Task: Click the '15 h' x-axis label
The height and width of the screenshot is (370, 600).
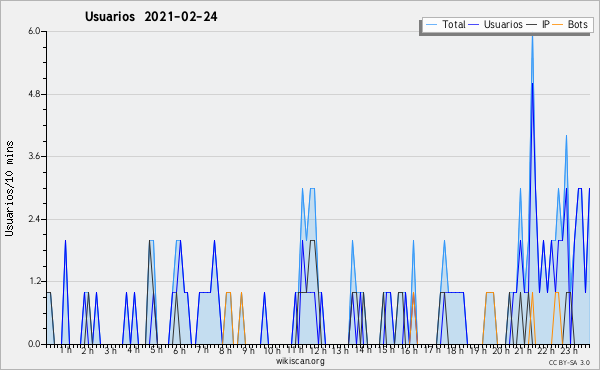Action: click(x=386, y=350)
